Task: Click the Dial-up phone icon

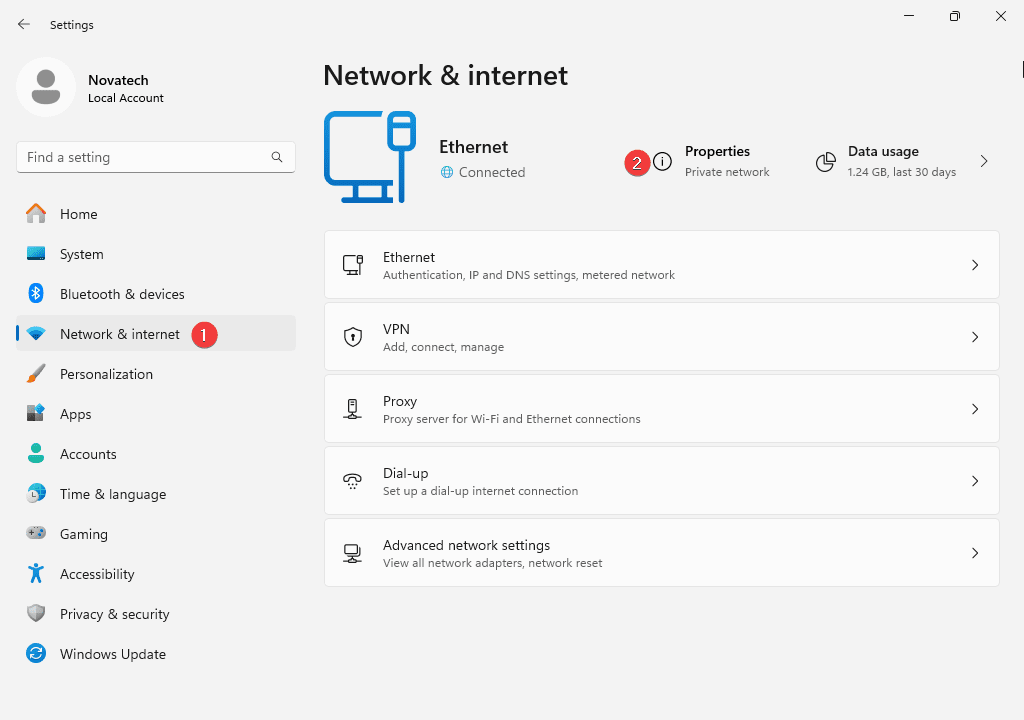Action: (x=352, y=481)
